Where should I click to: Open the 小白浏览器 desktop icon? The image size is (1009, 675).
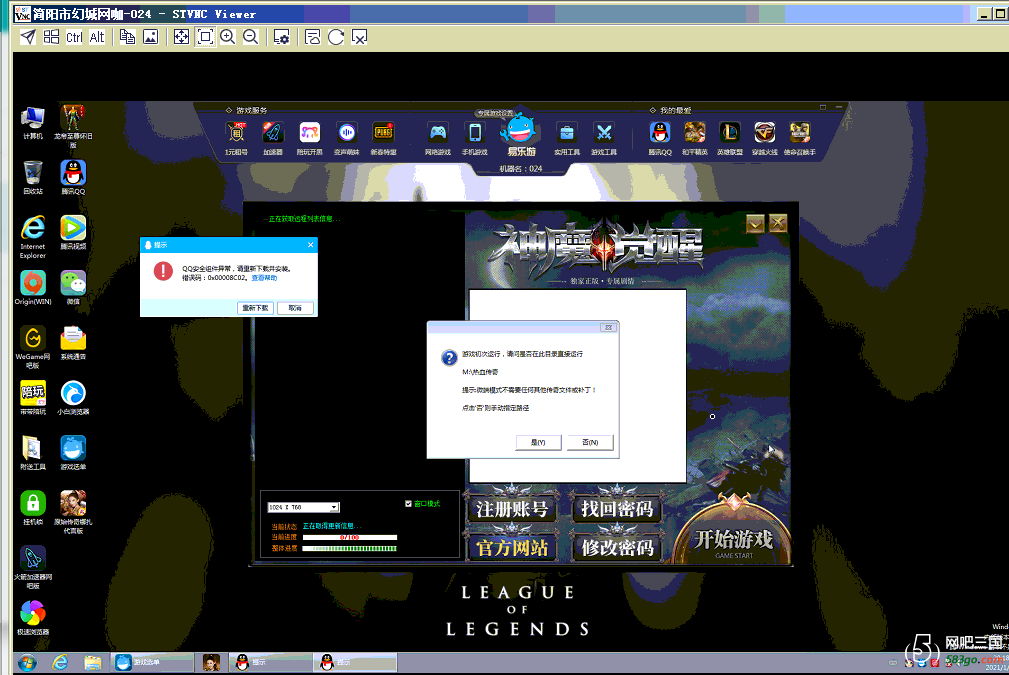73,397
